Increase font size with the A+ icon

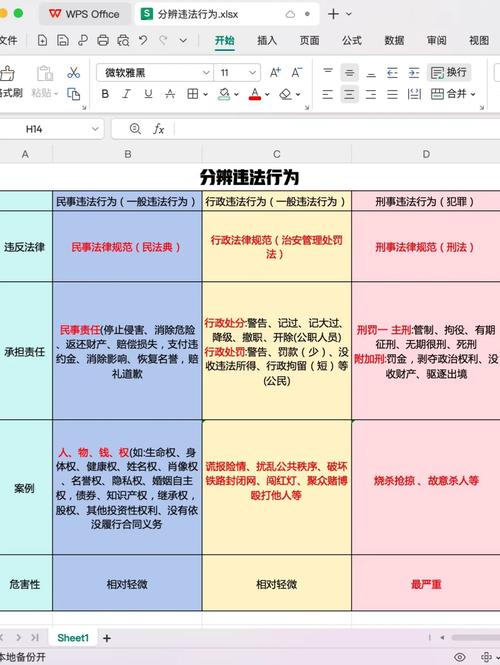tap(275, 73)
